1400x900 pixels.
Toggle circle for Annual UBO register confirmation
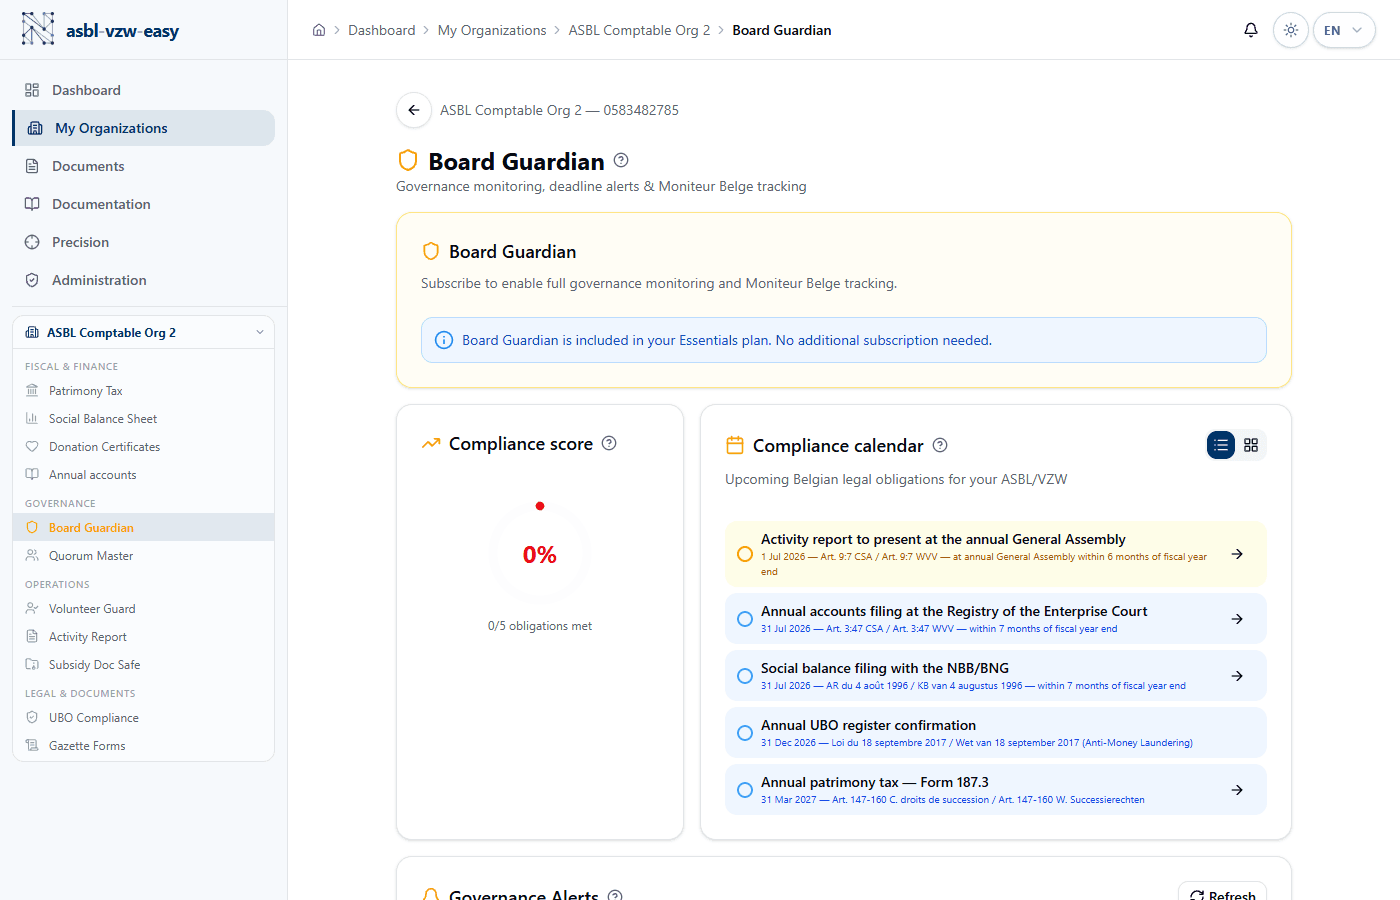tap(745, 733)
